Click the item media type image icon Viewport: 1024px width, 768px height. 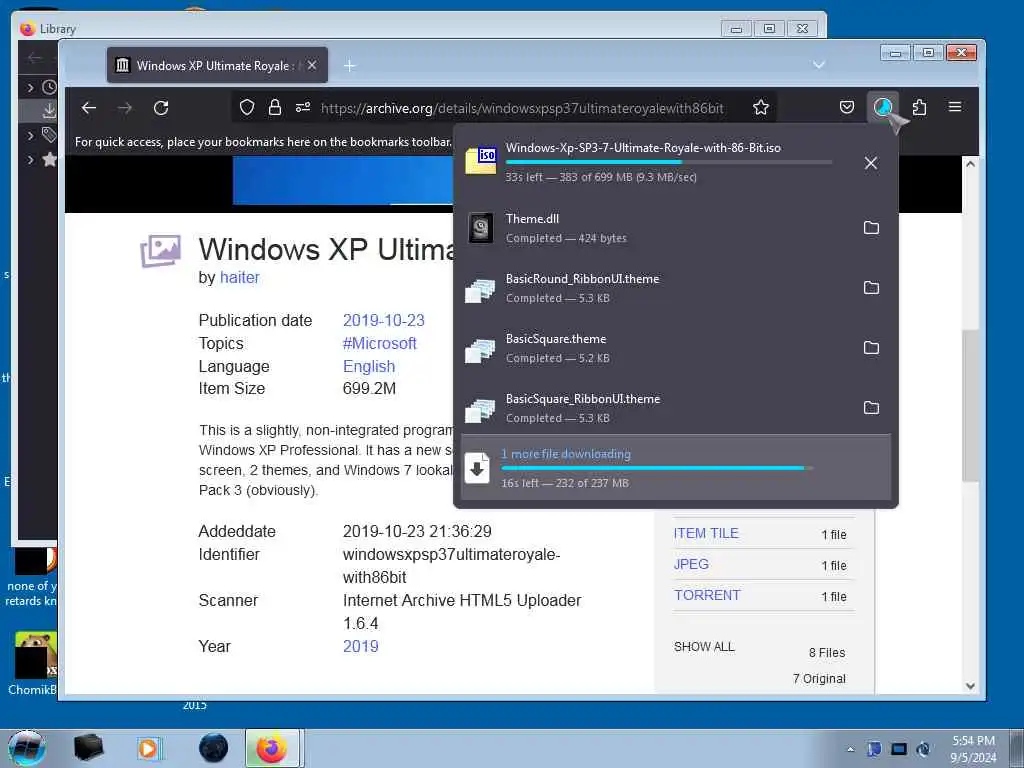(161, 251)
